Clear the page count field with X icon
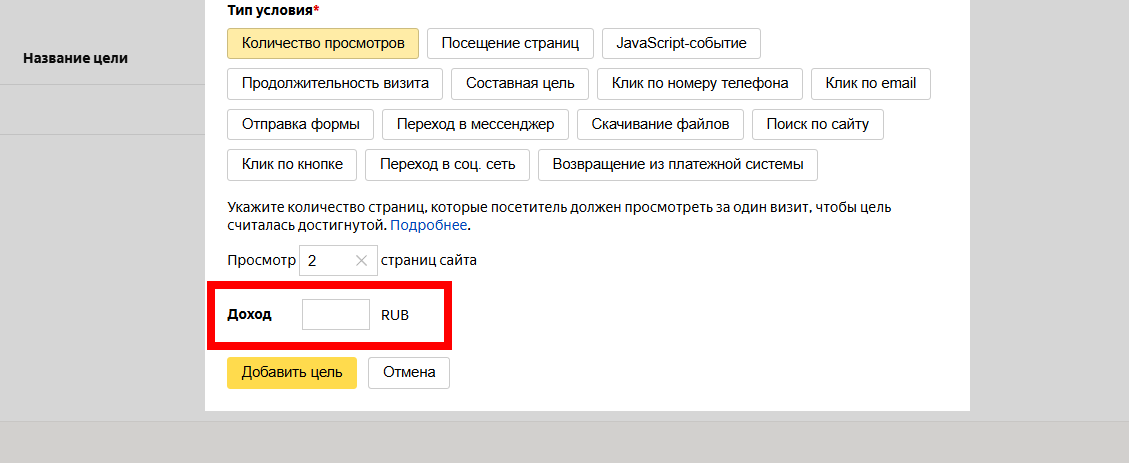Screen dimensions: 1129x463 pyautogui.click(x=361, y=261)
